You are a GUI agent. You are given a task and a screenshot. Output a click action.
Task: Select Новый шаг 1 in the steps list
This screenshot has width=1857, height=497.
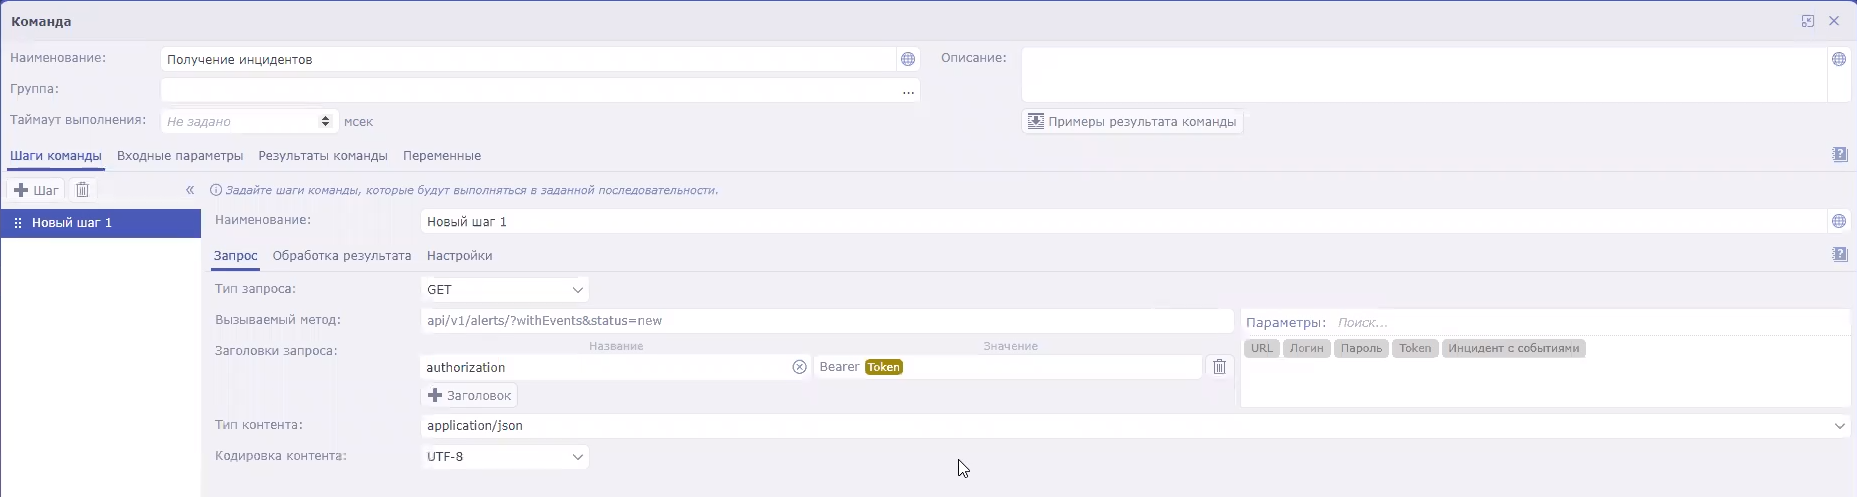click(x=72, y=223)
